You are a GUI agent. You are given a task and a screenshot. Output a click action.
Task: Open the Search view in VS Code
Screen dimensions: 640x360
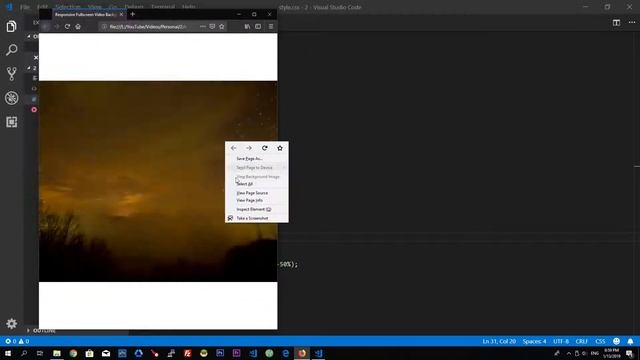click(x=11, y=50)
